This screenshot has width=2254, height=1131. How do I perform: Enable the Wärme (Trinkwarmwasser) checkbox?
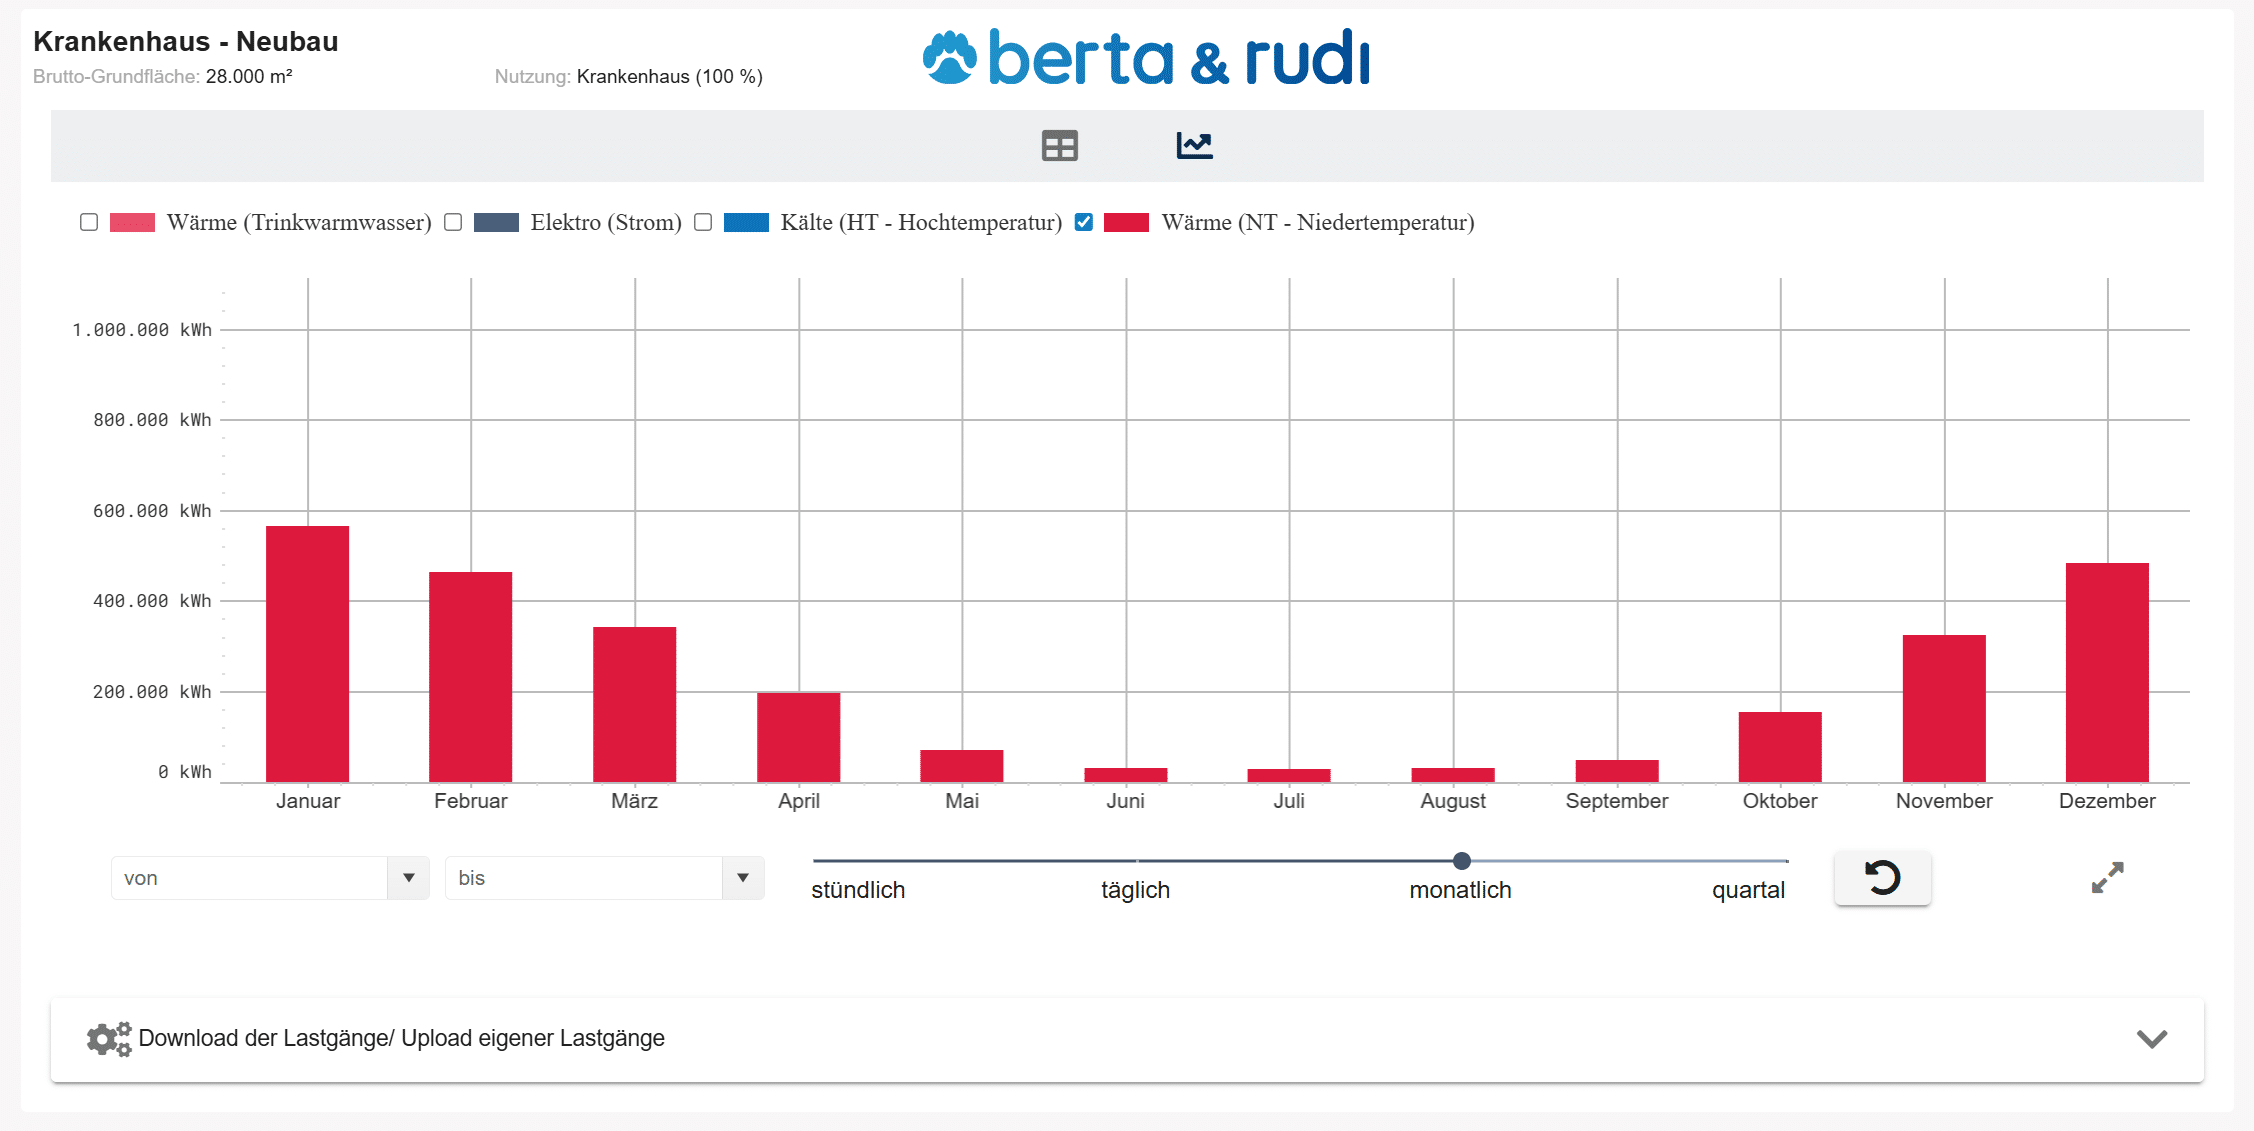(89, 222)
